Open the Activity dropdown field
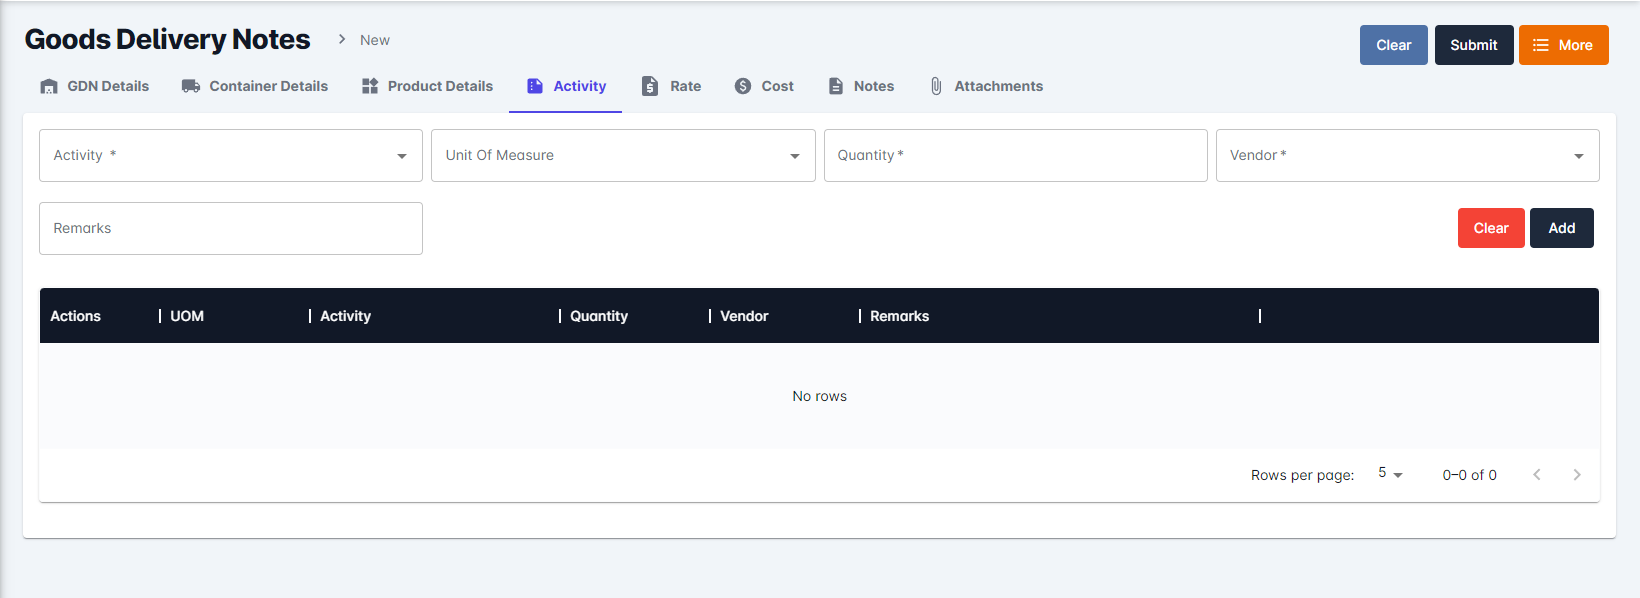 coord(230,155)
